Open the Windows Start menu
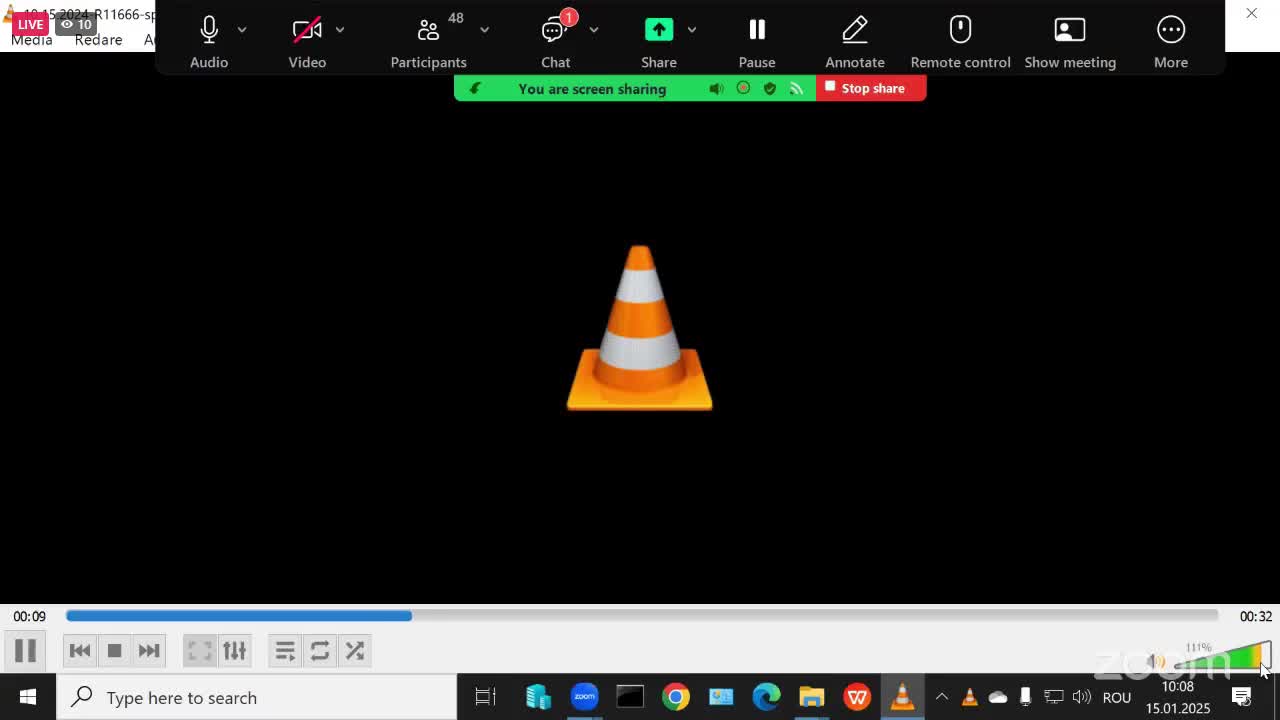 click(28, 697)
